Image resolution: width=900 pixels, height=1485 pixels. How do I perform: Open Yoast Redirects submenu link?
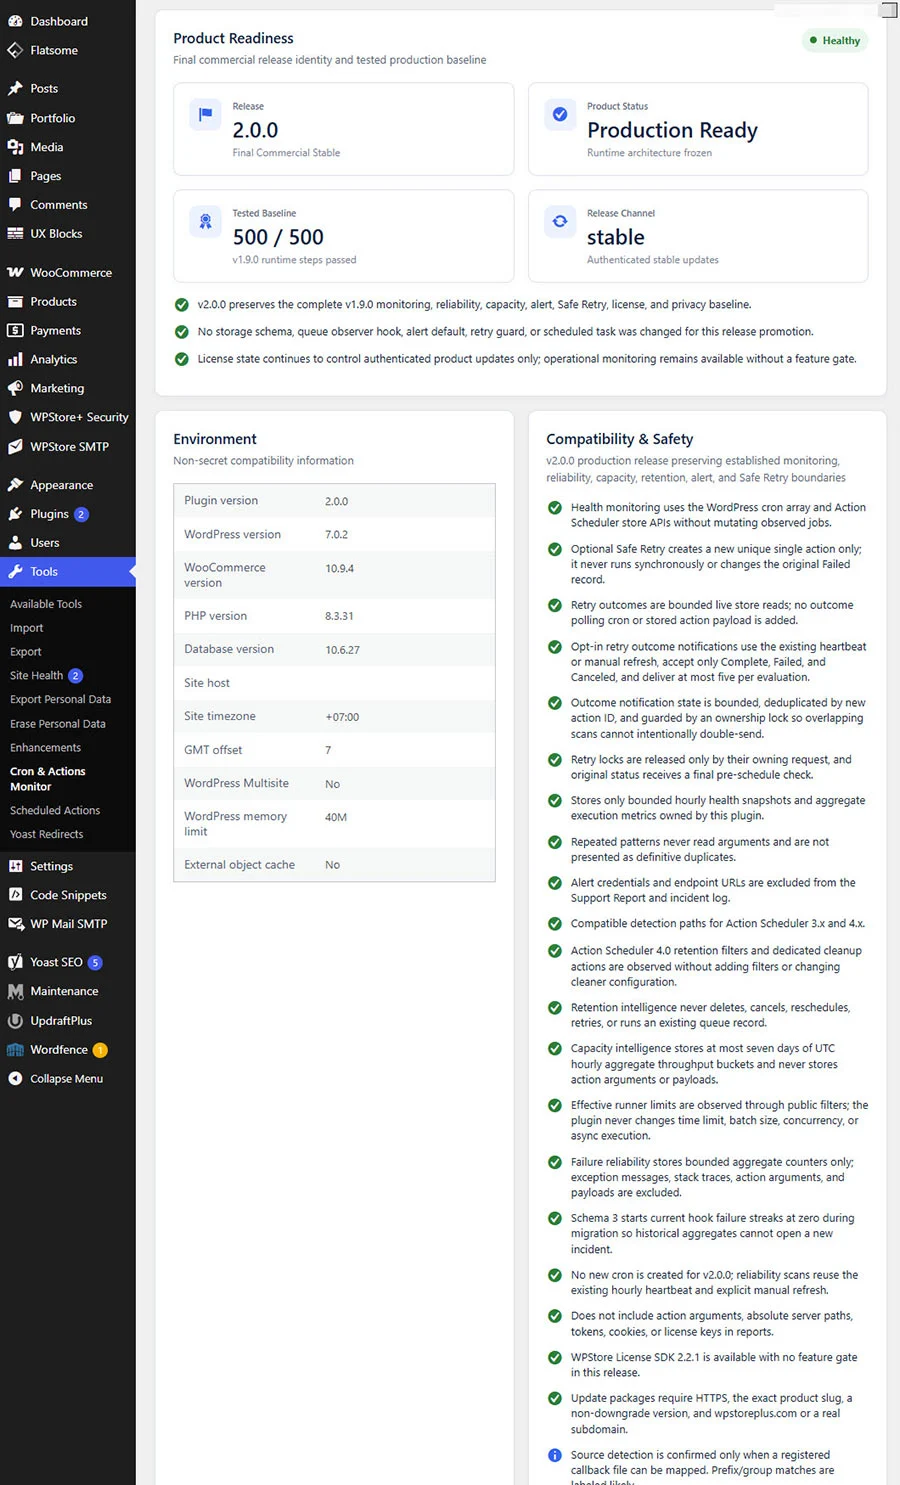point(47,835)
